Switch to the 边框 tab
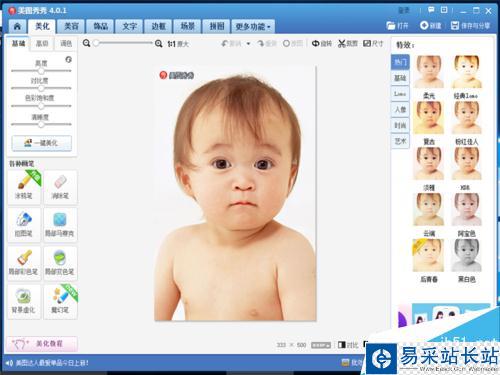The height and width of the screenshot is (375, 500). point(158,26)
